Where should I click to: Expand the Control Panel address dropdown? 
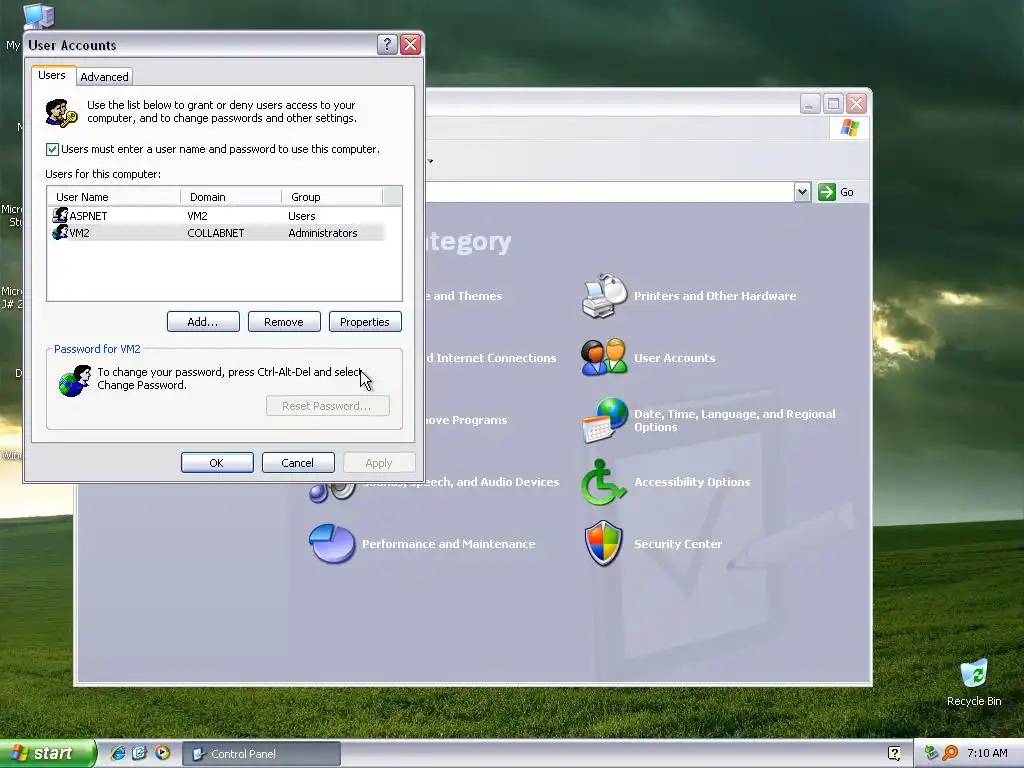[x=803, y=192]
